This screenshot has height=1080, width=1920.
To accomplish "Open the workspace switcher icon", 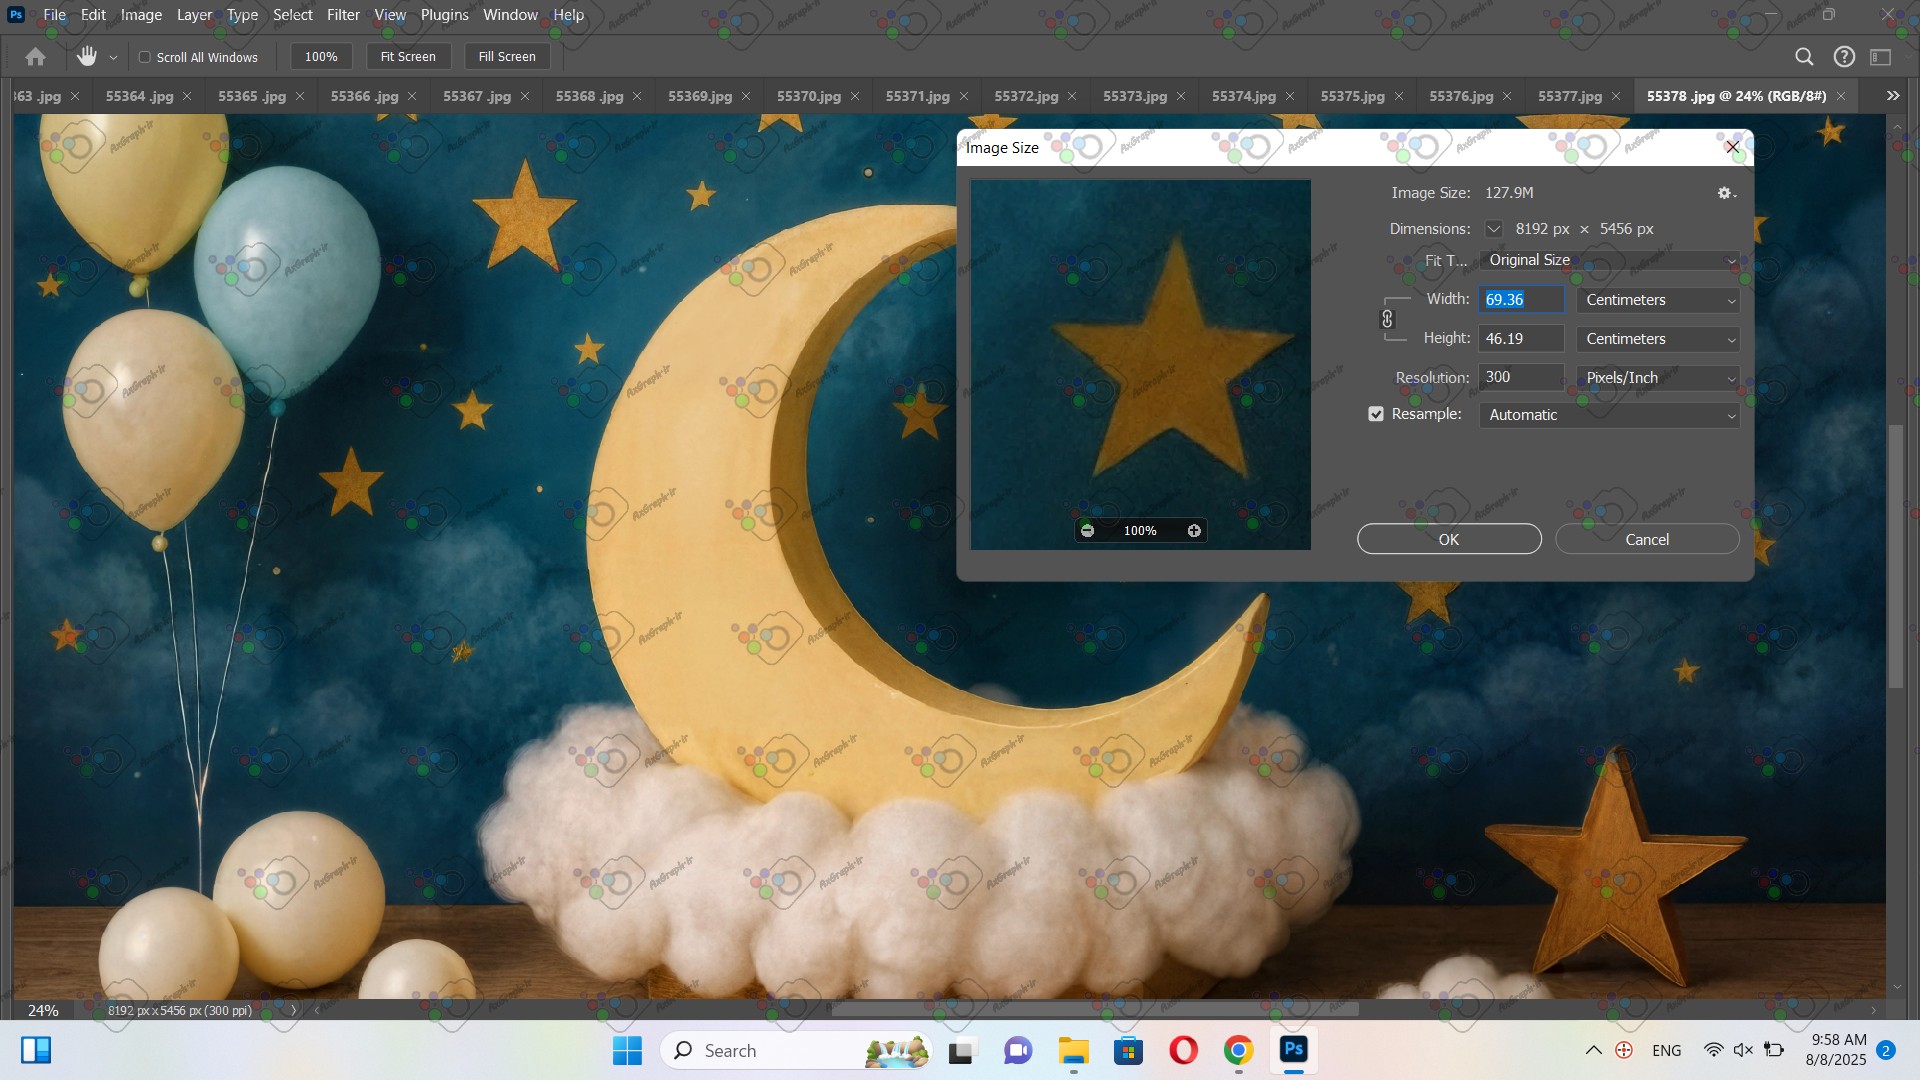I will pyautogui.click(x=1881, y=57).
